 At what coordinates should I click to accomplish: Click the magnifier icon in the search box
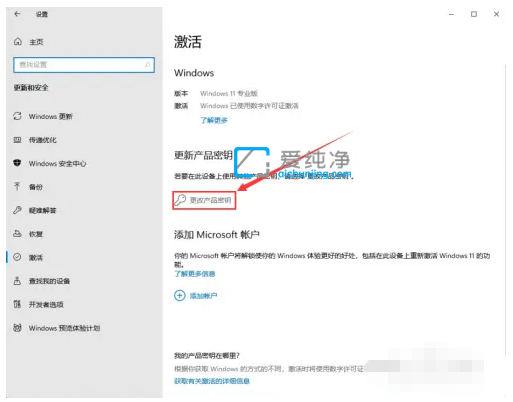(x=147, y=65)
